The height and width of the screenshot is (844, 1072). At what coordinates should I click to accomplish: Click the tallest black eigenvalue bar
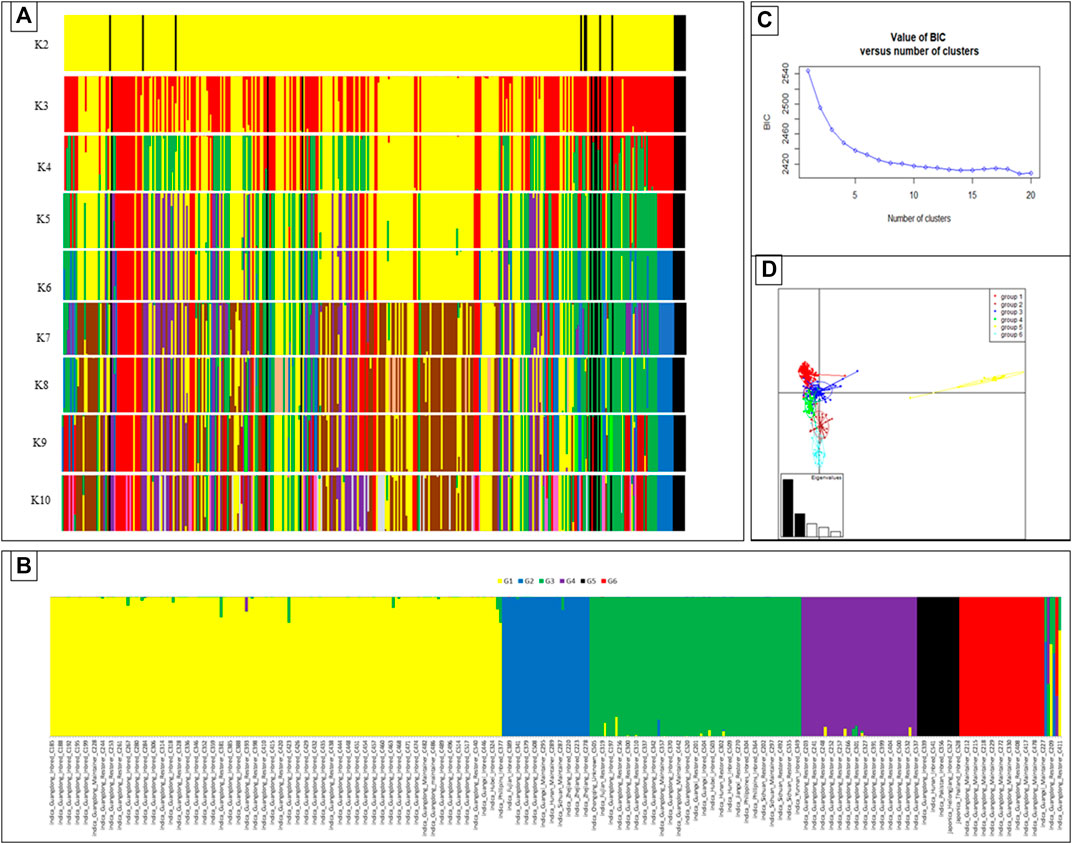[788, 508]
